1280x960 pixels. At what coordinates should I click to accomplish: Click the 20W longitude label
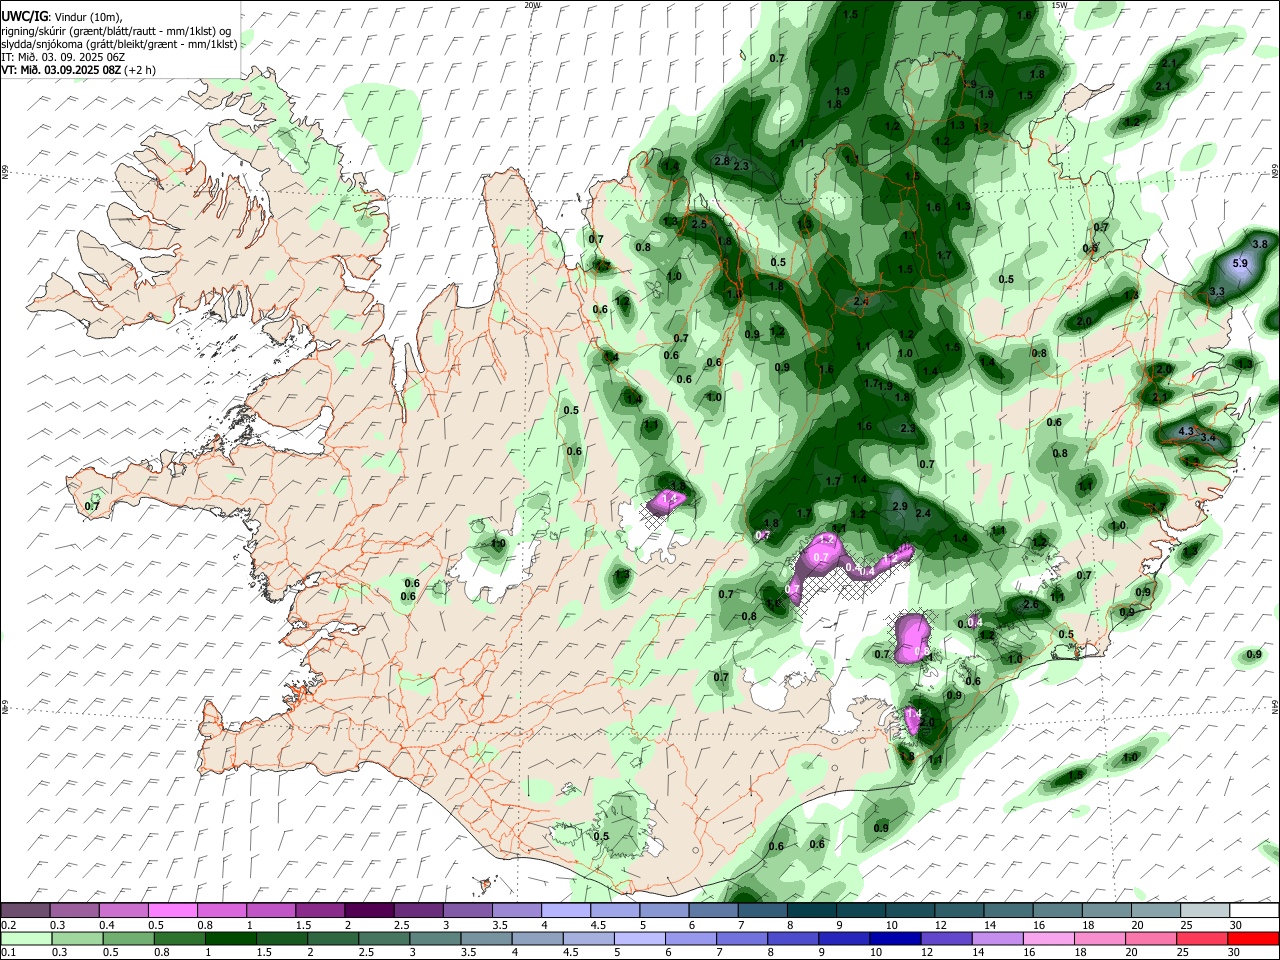click(x=532, y=5)
